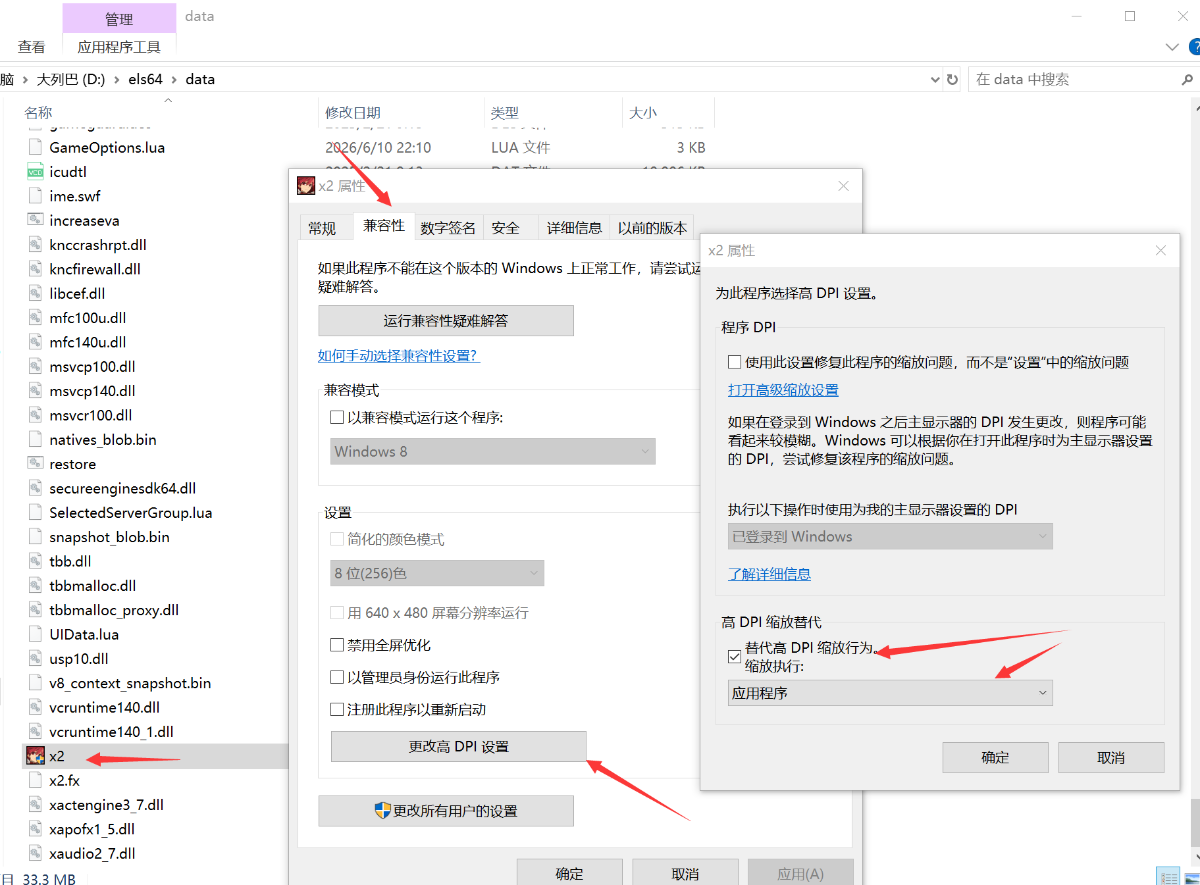
Task: Open 打开高级缩放设置 link
Action: pyautogui.click(x=783, y=390)
